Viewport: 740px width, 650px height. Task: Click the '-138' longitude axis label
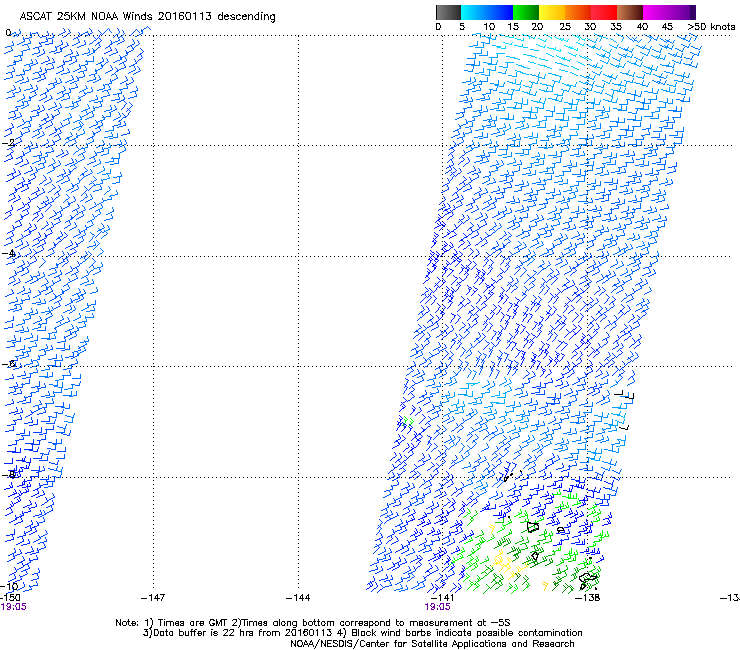pyautogui.click(x=588, y=598)
